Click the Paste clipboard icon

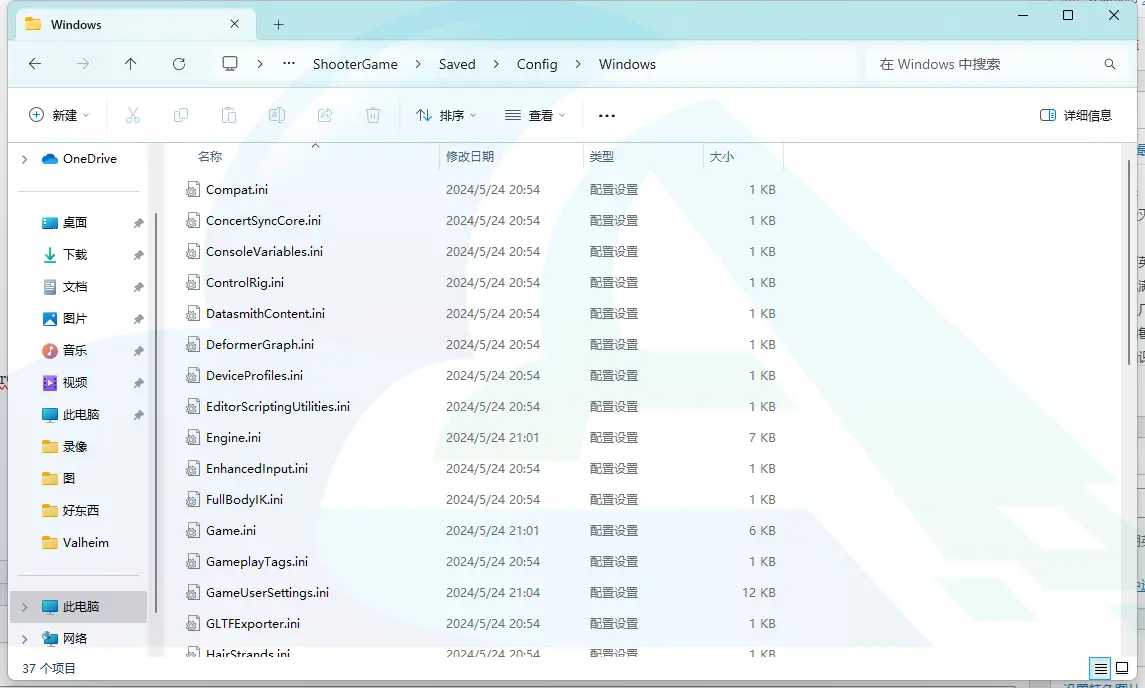[229, 115]
